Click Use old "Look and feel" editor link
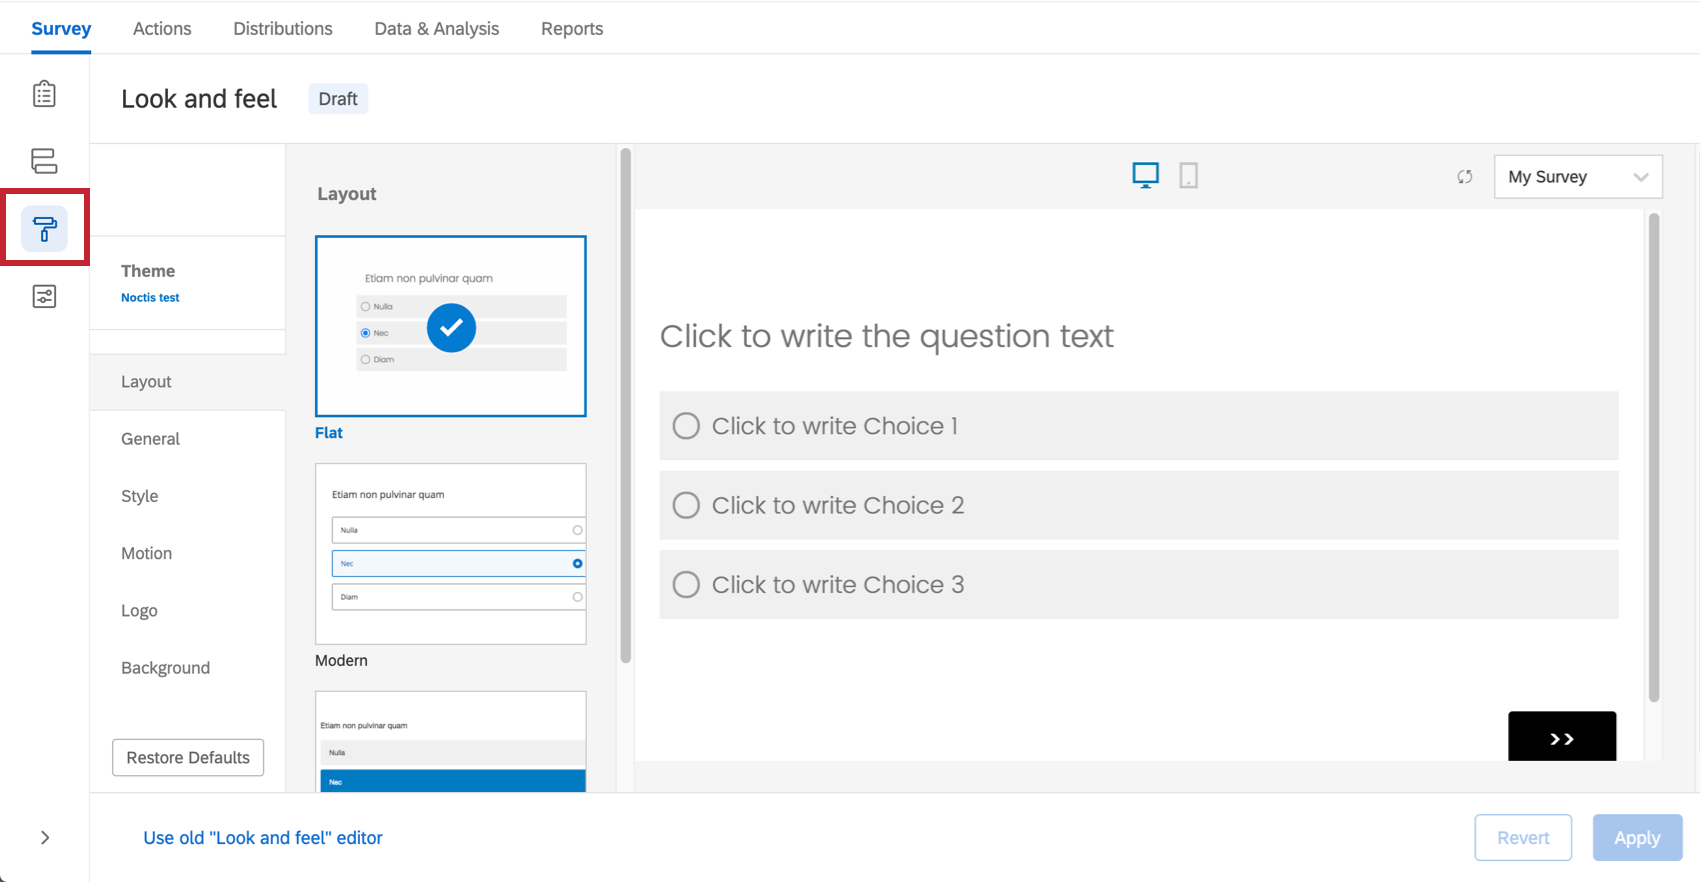Screen dimensions: 1700x882 [263, 838]
